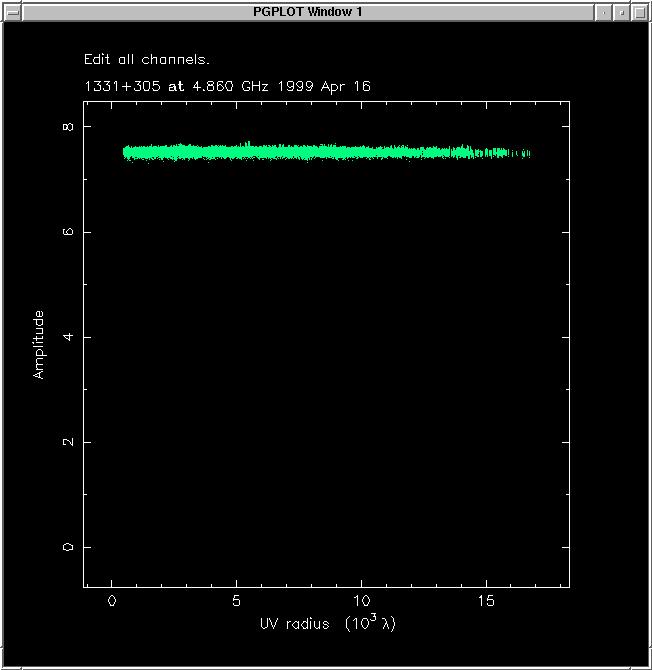Click the x-axis tick label 15
This screenshot has width=652, height=670.
[x=487, y=601]
